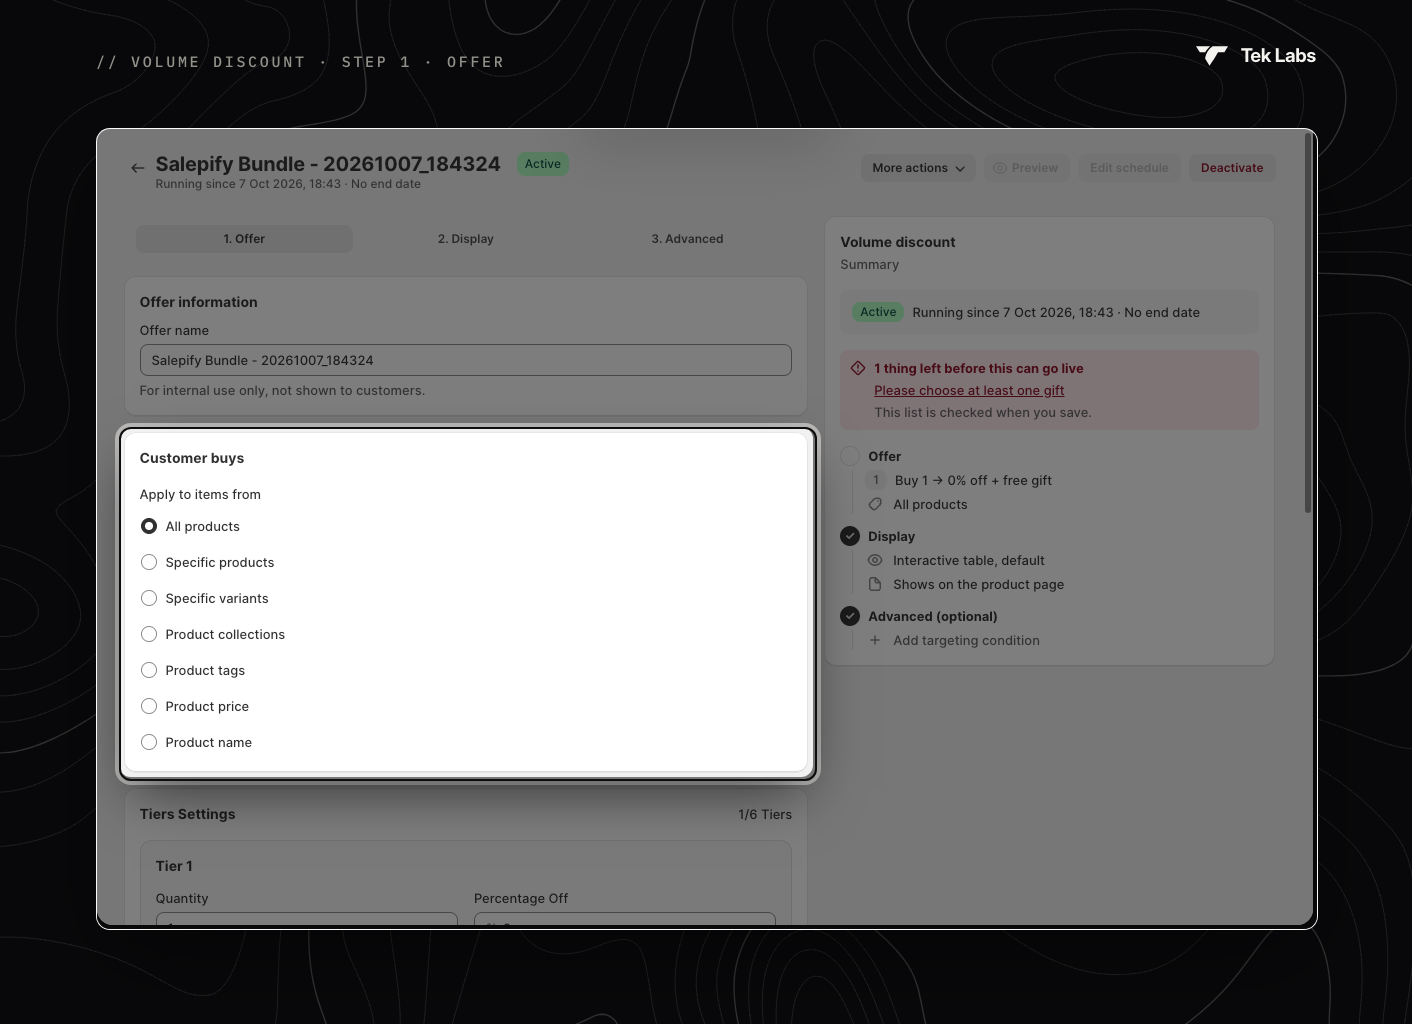Open the More actions dropdown

click(918, 168)
